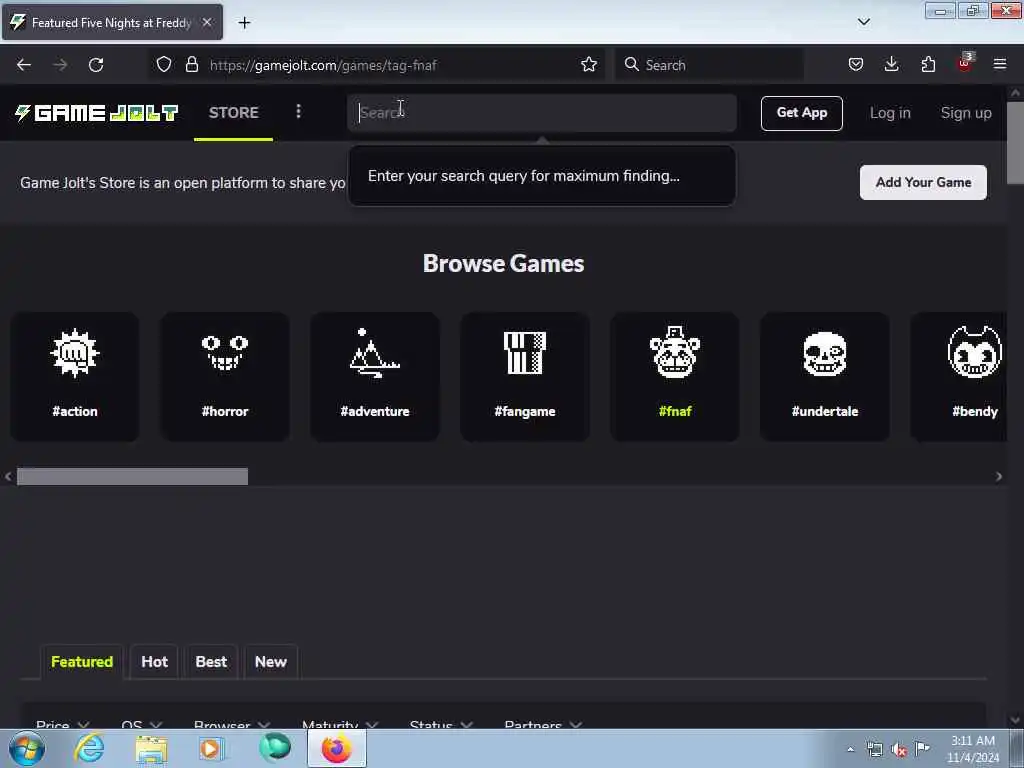Expand the Status filter dropdown

click(441, 724)
